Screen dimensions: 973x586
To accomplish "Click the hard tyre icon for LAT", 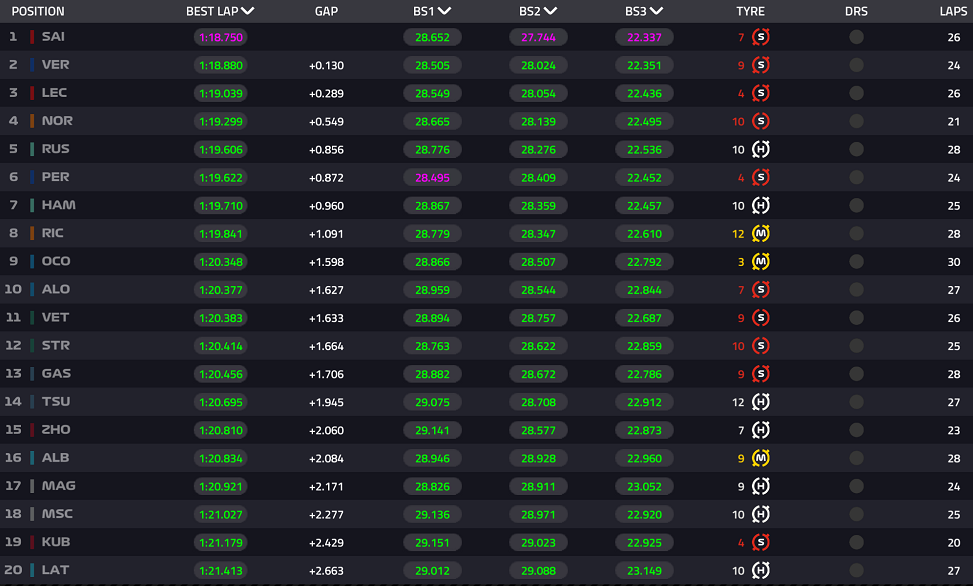I will pyautogui.click(x=761, y=570).
